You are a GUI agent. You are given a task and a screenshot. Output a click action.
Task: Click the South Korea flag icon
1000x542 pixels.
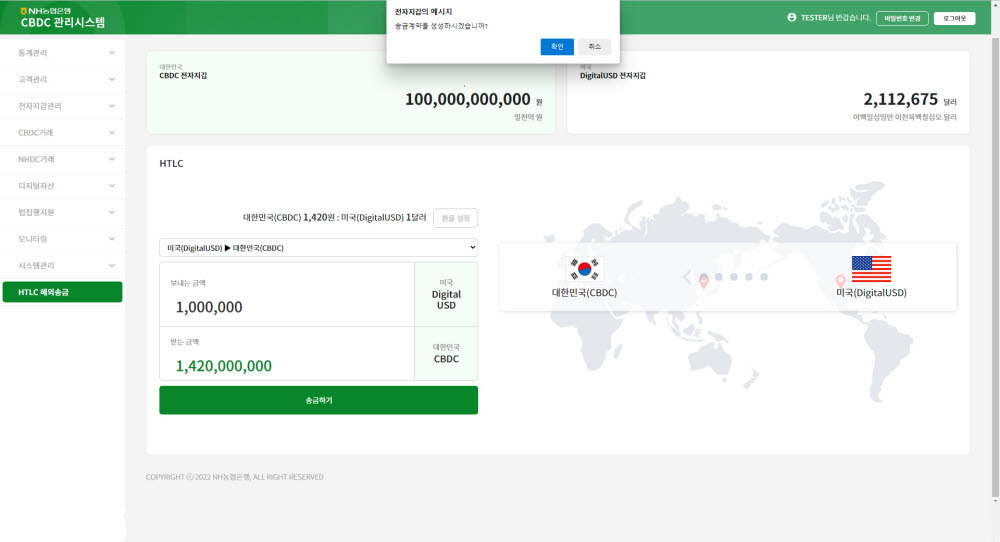point(584,268)
